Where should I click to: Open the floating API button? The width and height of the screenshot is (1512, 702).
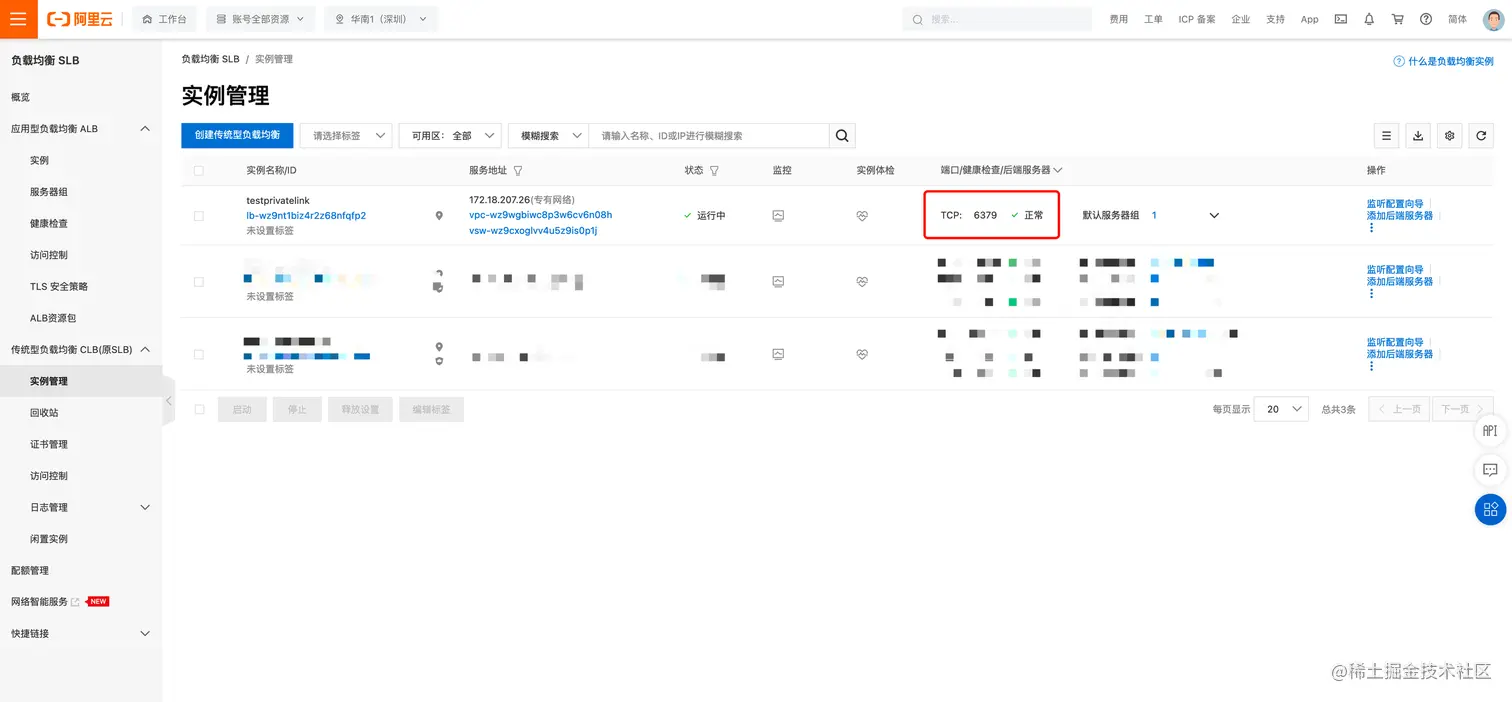click(1490, 431)
